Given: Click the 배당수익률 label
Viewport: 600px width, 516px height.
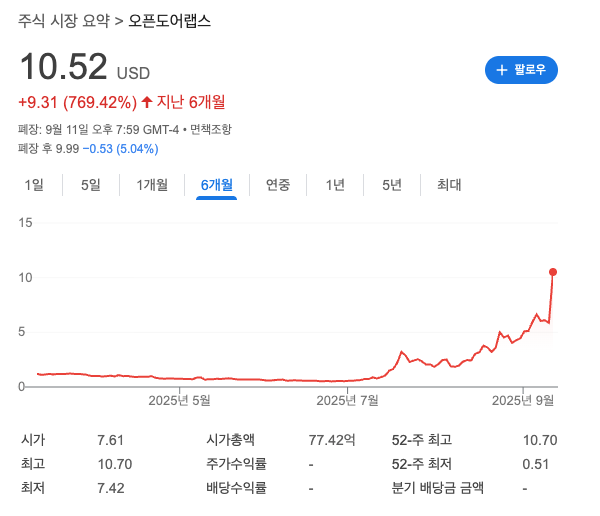Looking at the screenshot, I should [236, 488].
